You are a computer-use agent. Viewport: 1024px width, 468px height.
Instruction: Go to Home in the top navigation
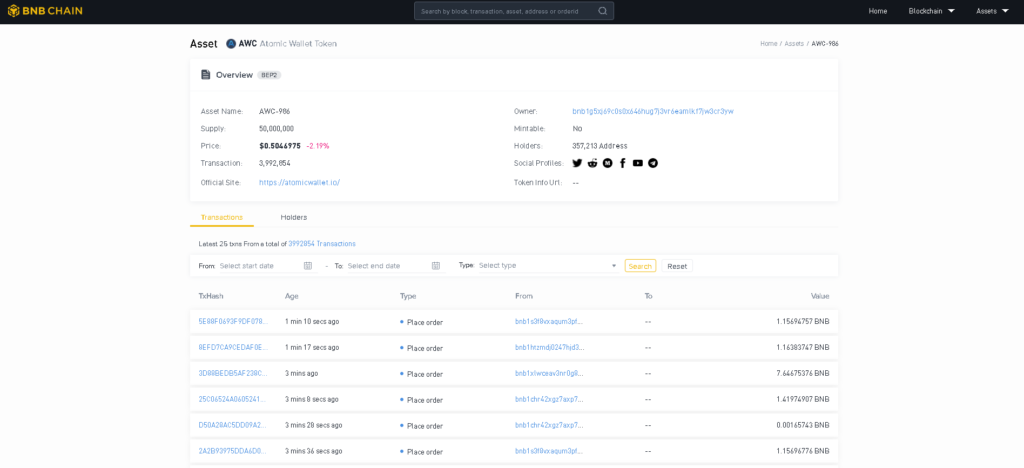tap(877, 11)
